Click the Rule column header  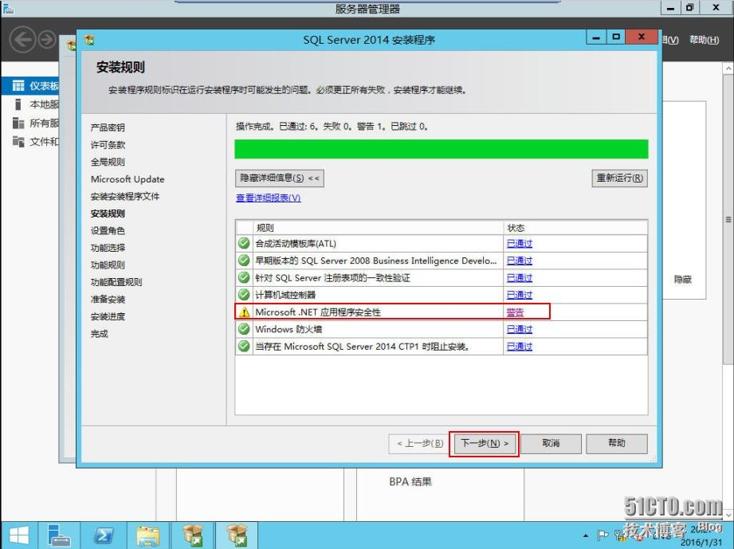tap(378, 228)
